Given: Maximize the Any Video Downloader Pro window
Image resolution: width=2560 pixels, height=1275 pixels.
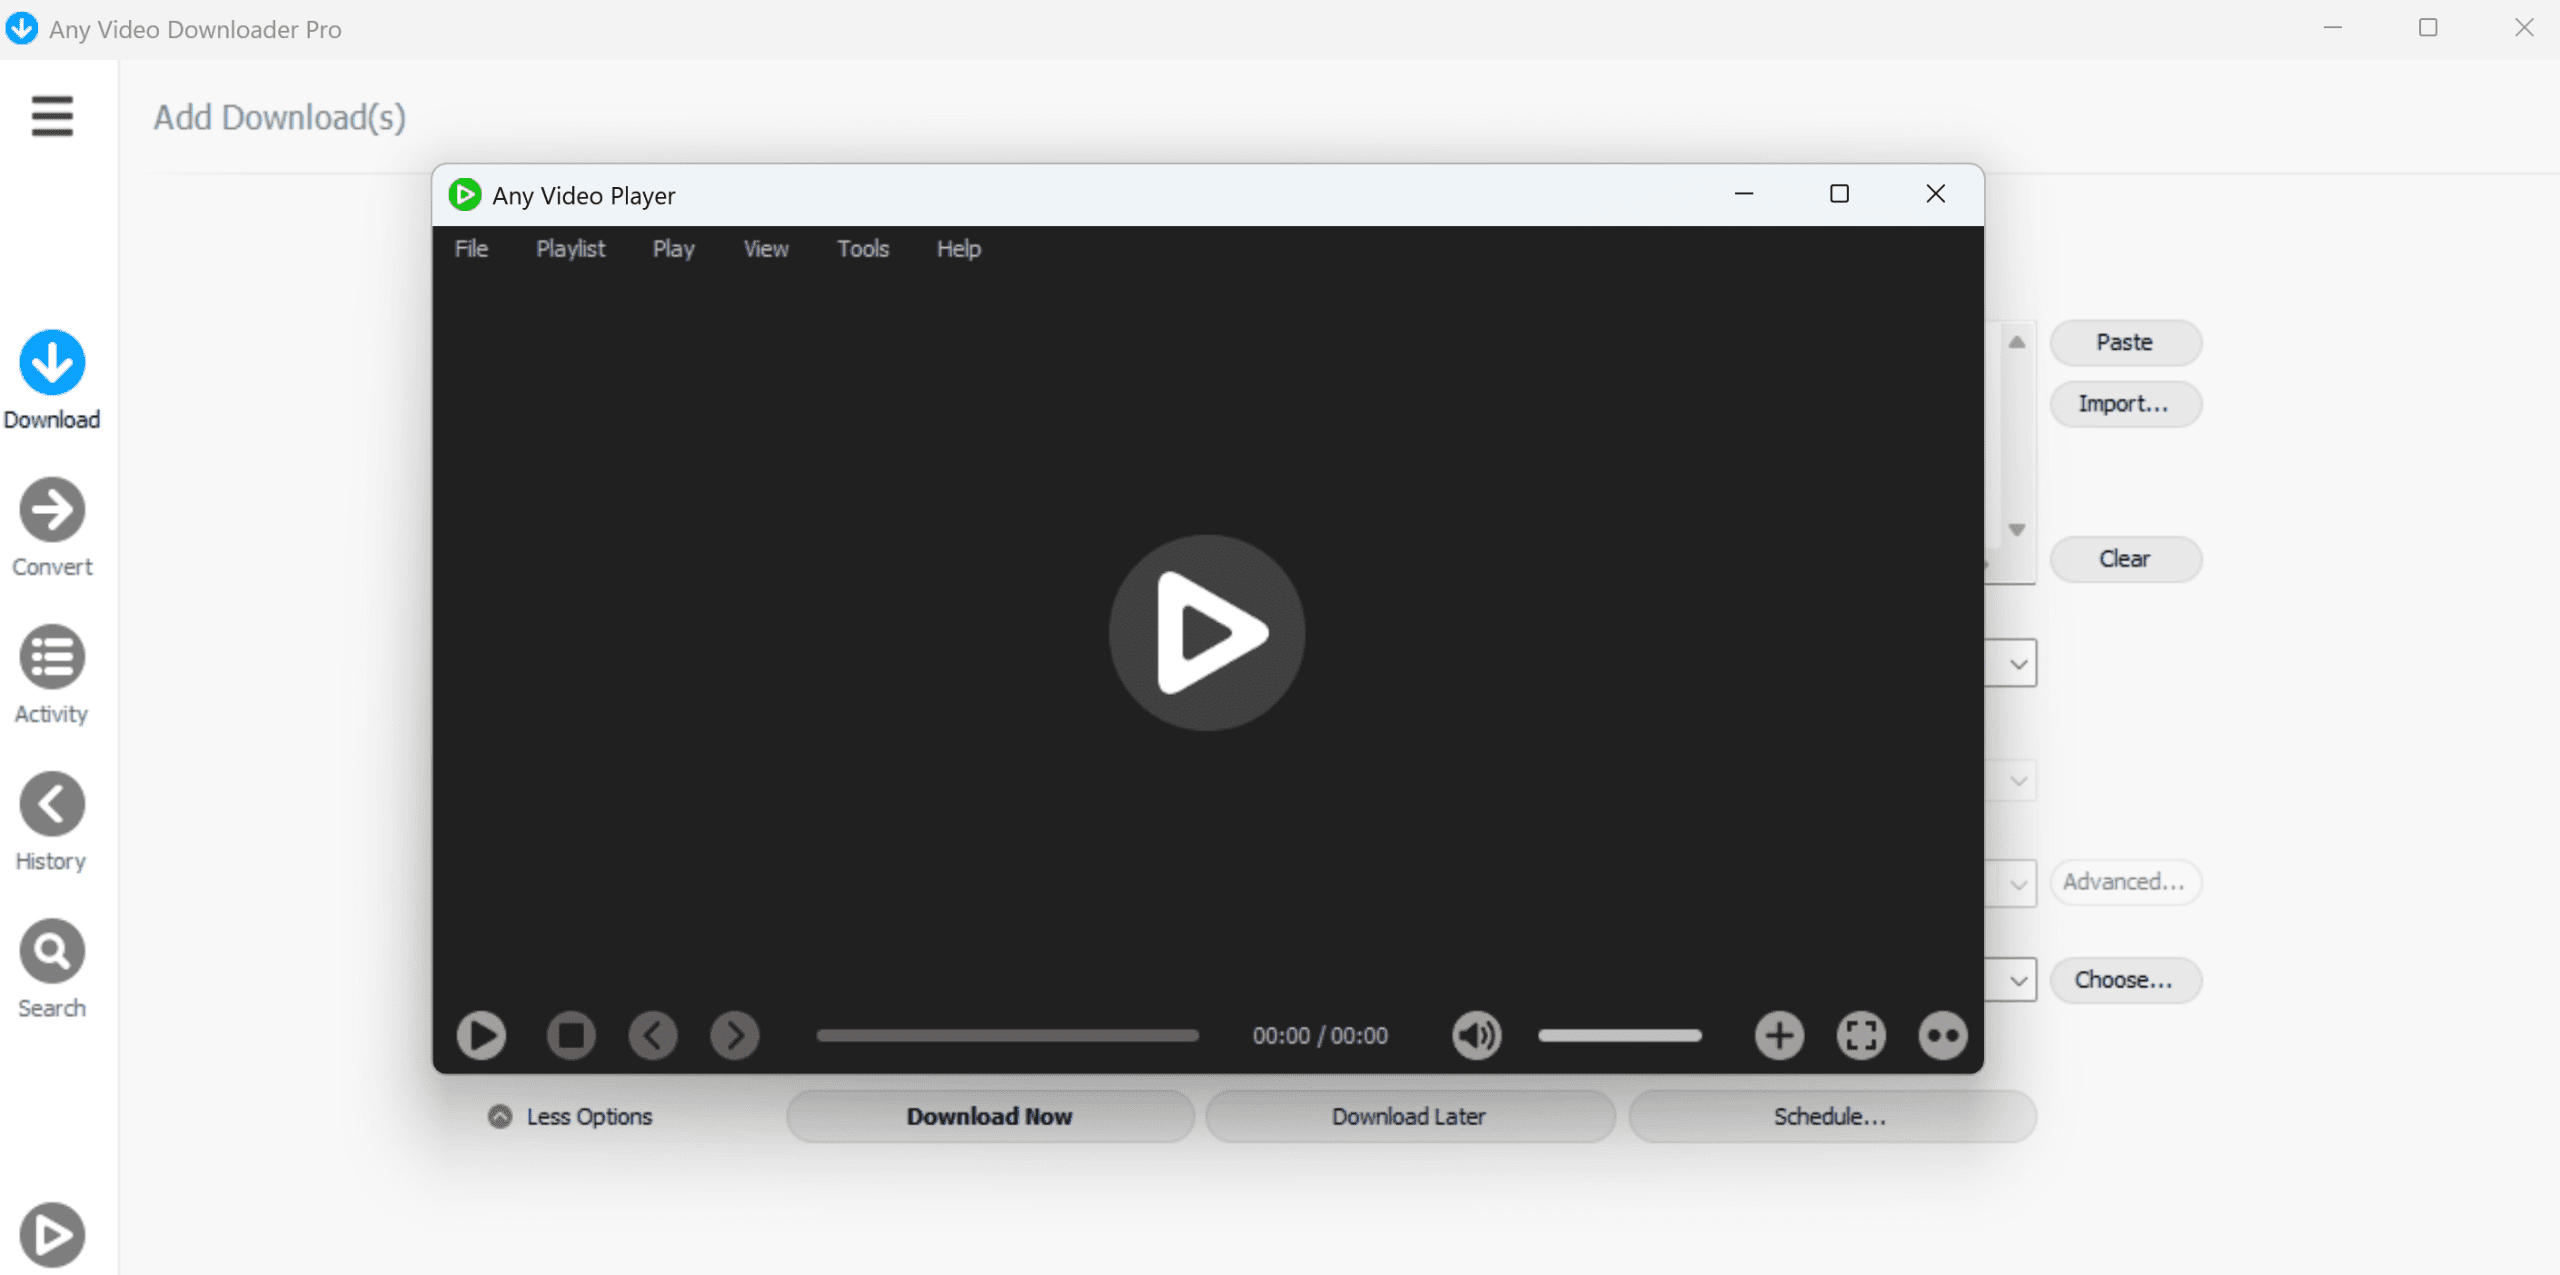Looking at the screenshot, I should 2428,28.
